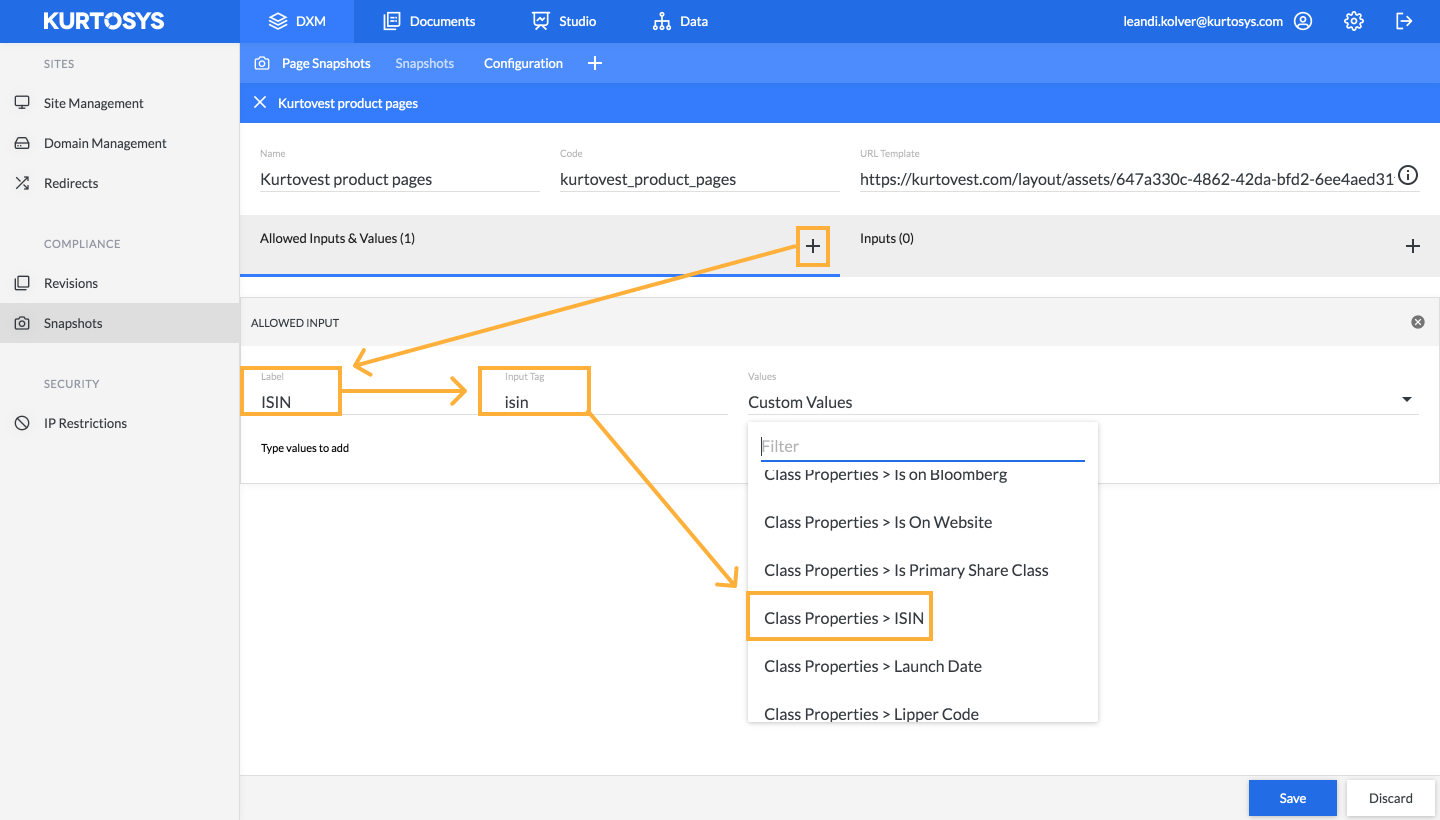This screenshot has width=1440, height=820.
Task: Open the DXM top navigation tab
Action: [x=297, y=21]
